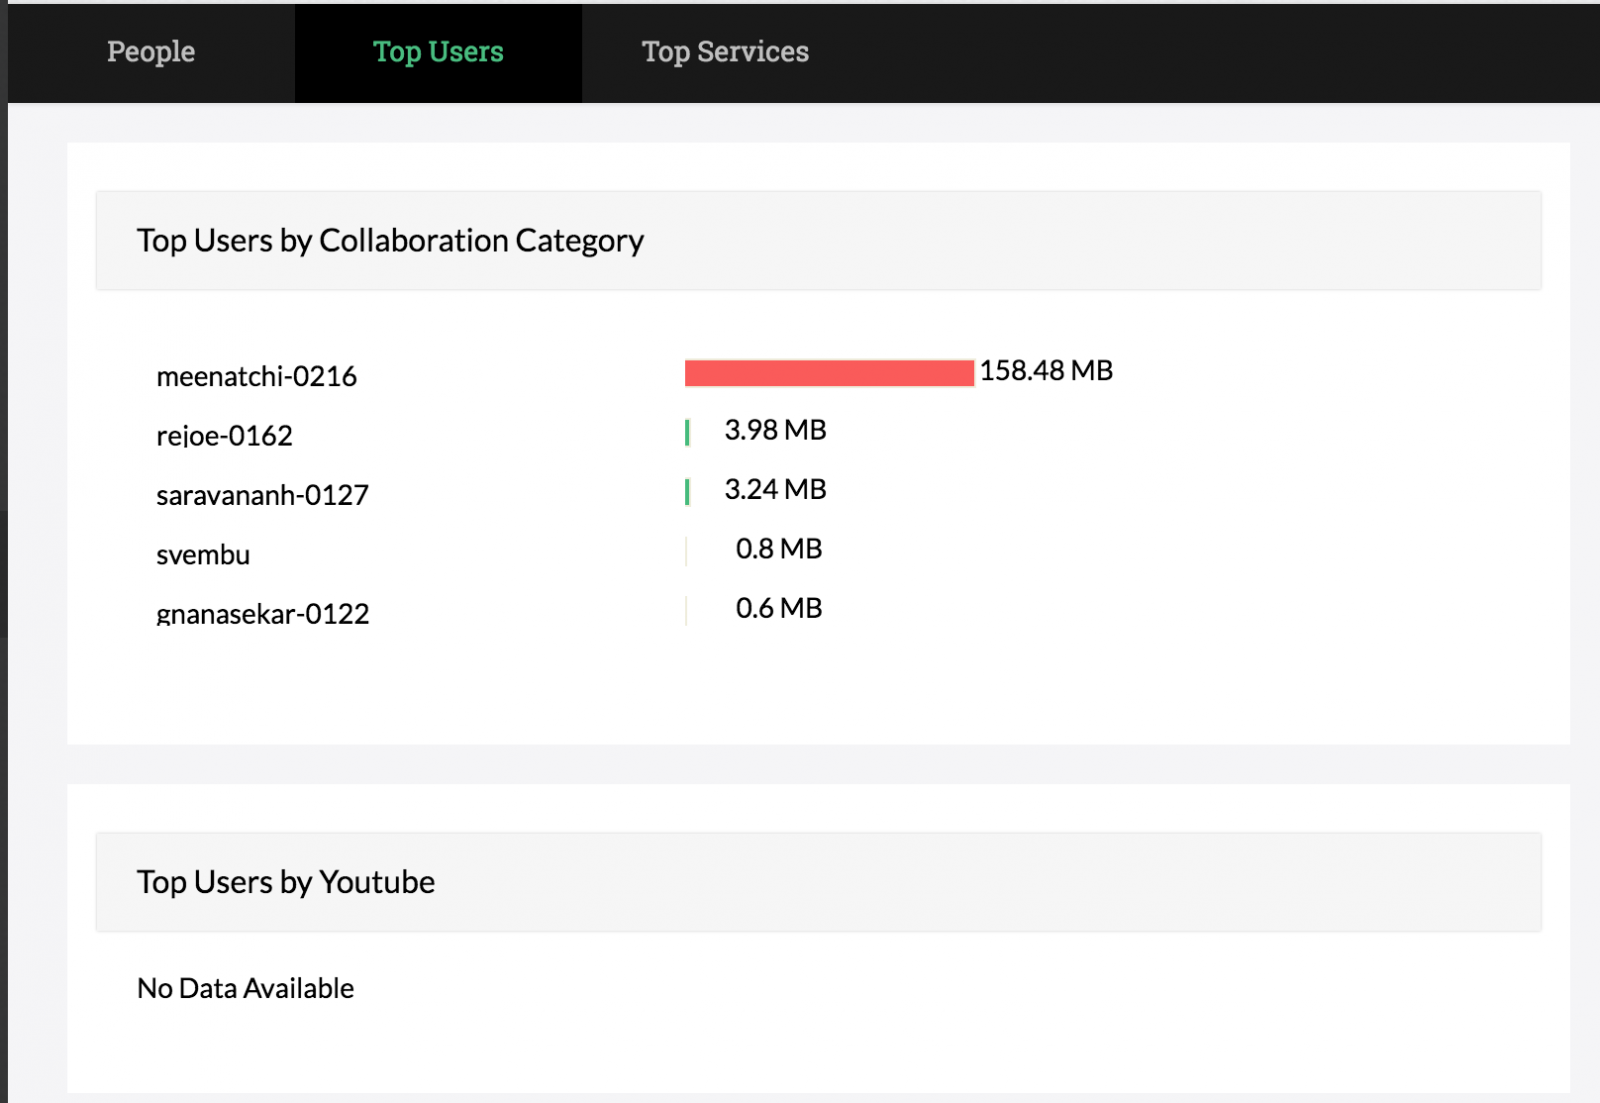
Task: Open details for gnanasekar-0122
Action: point(263,613)
